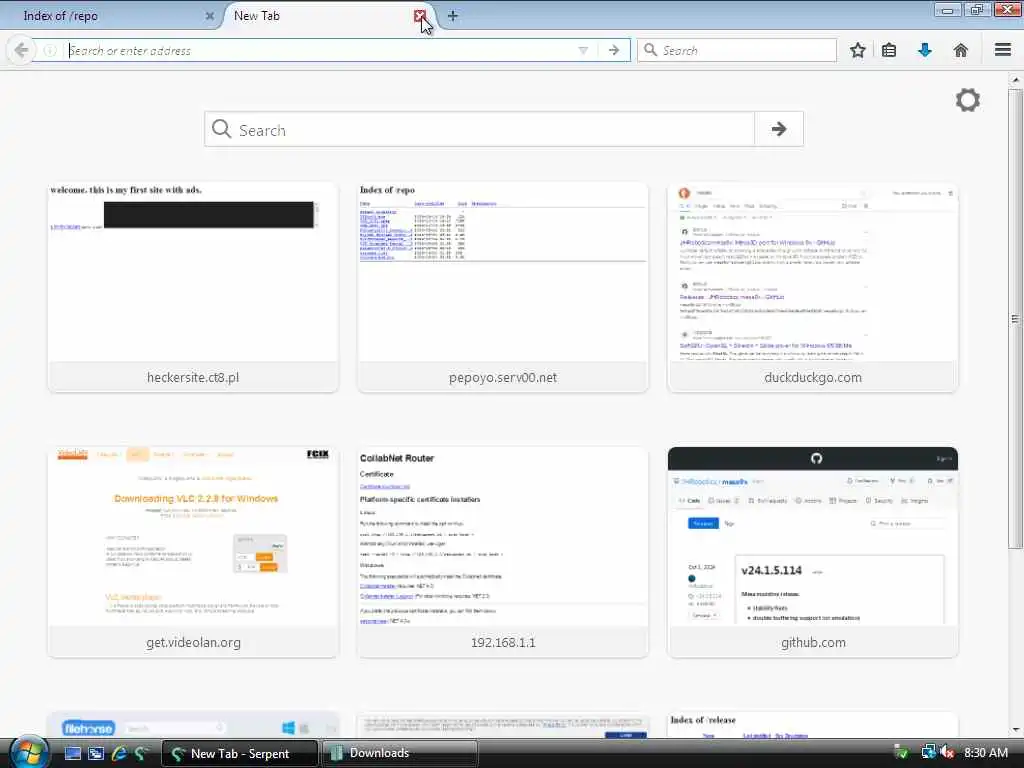
Task: Launch Serpent from quick launch icon
Action: tap(141, 753)
